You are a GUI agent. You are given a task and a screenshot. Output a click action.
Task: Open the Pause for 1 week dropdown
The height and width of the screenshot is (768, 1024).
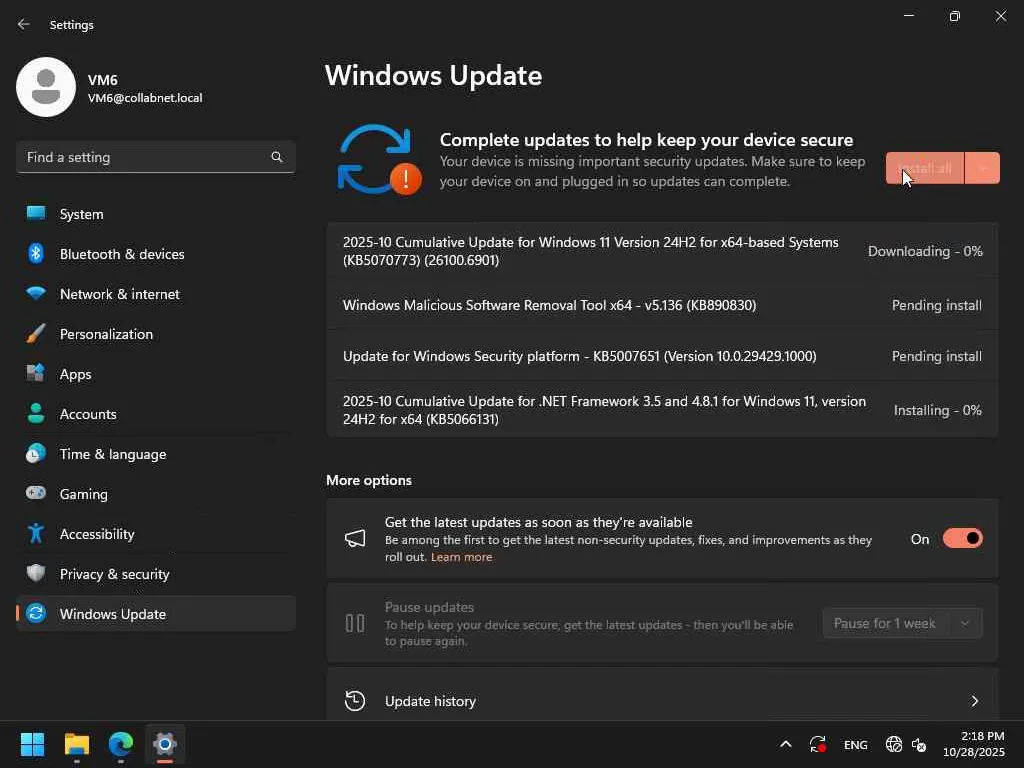903,623
